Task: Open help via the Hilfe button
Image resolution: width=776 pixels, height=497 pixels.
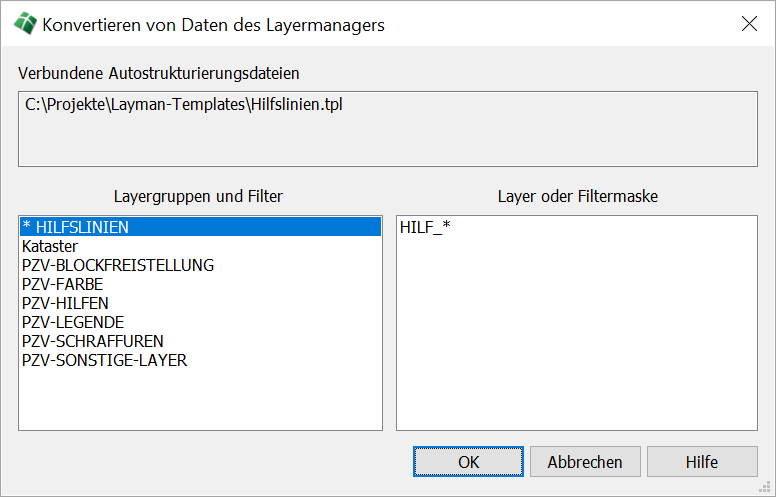Action: pyautogui.click(x=701, y=462)
